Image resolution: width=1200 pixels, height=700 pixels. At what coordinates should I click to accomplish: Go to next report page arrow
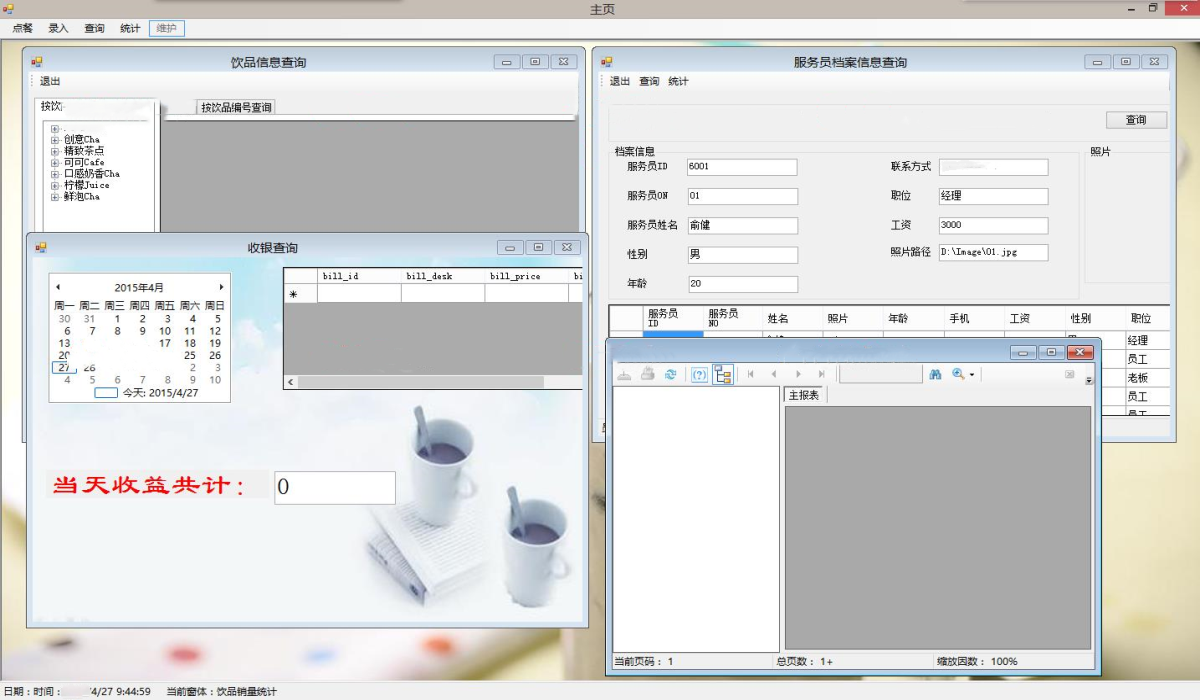click(798, 374)
